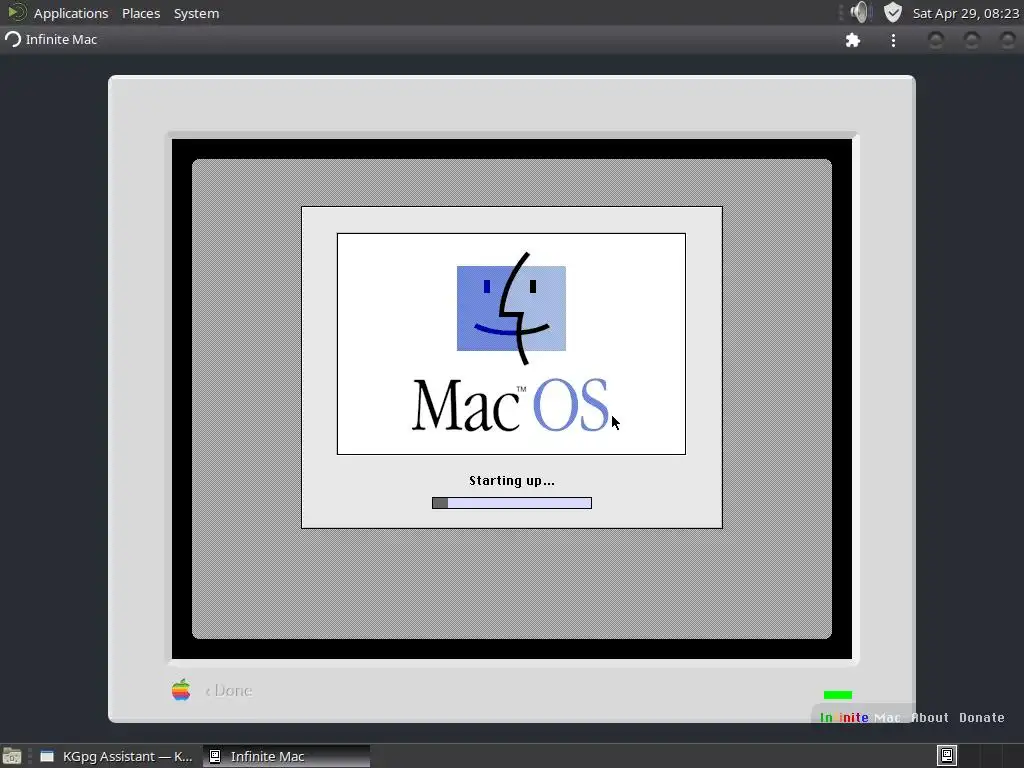The width and height of the screenshot is (1024, 768).
Task: Select the Infinite Mac taskbar button
Action: [286, 756]
